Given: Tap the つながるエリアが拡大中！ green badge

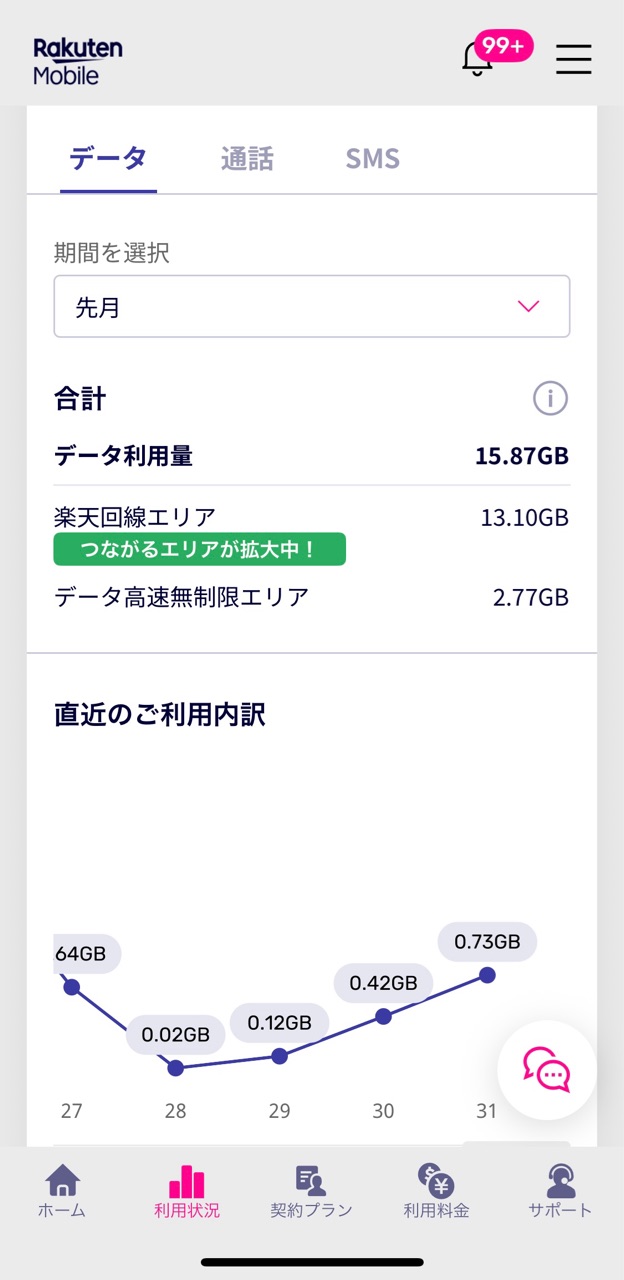Looking at the screenshot, I should coord(200,550).
